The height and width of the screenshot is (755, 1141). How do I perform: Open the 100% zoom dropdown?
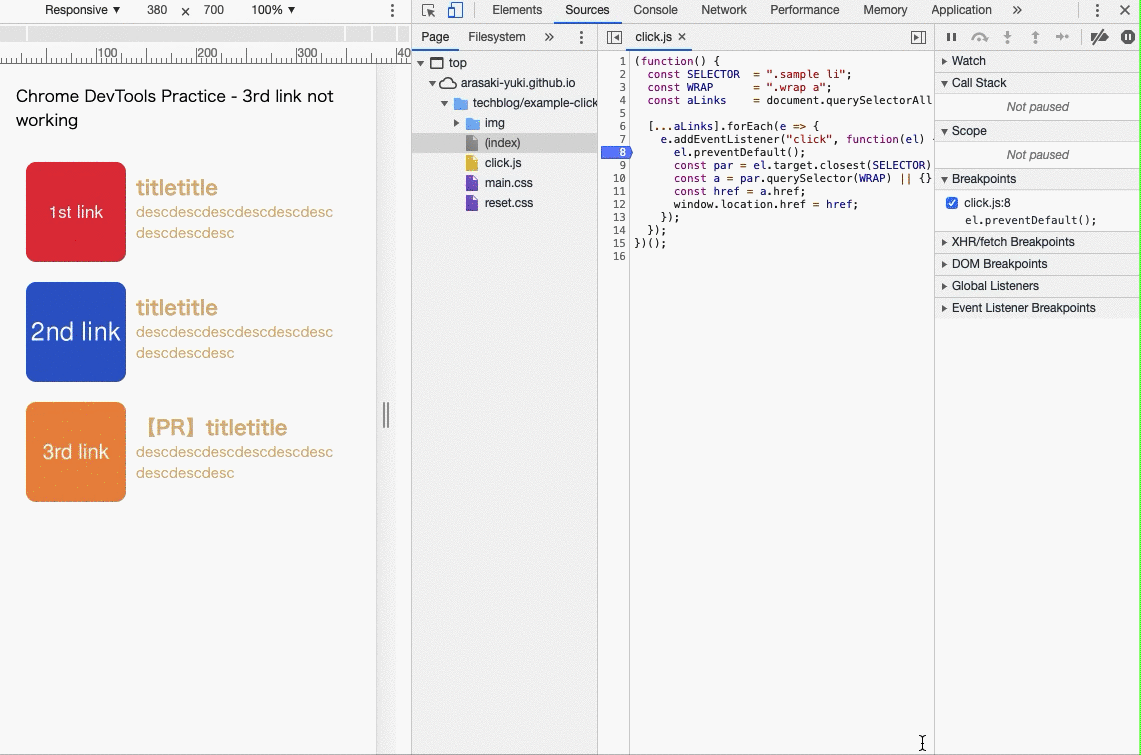(x=273, y=10)
